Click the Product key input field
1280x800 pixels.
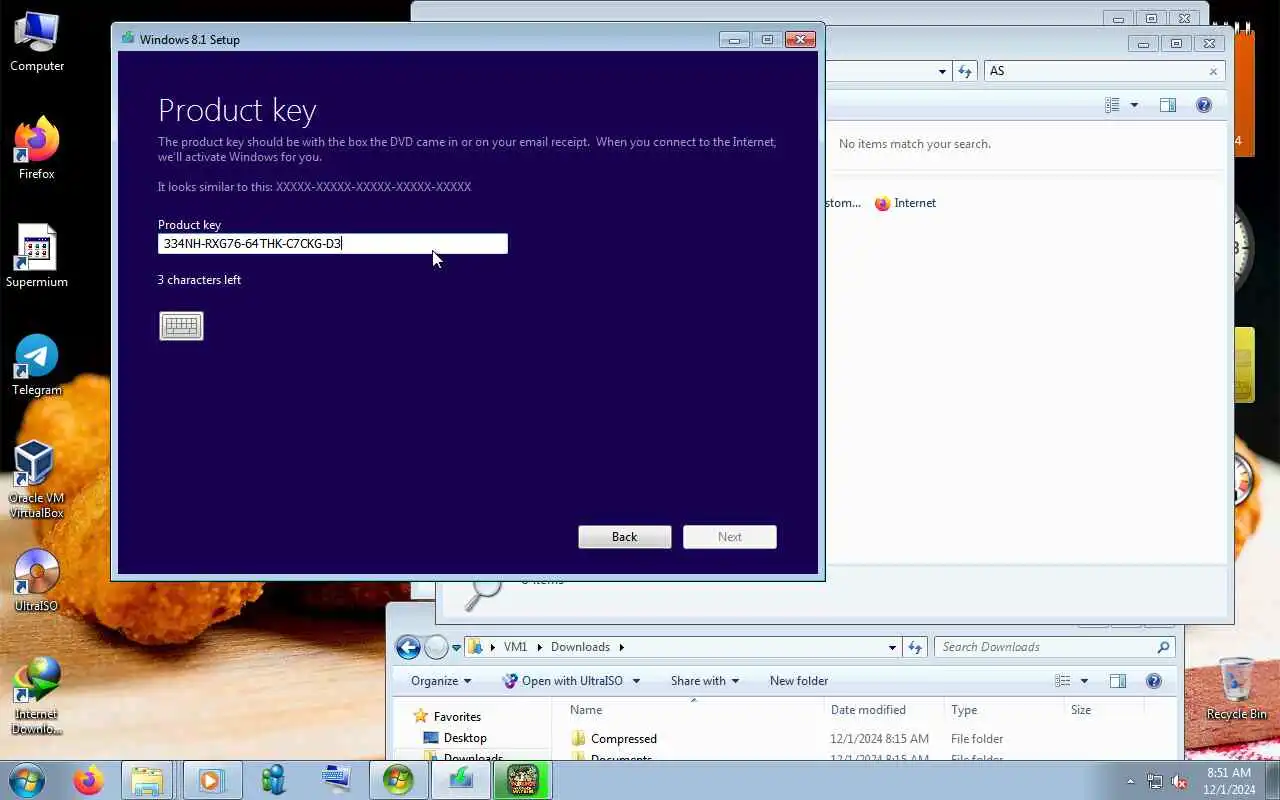pyautogui.click(x=333, y=244)
